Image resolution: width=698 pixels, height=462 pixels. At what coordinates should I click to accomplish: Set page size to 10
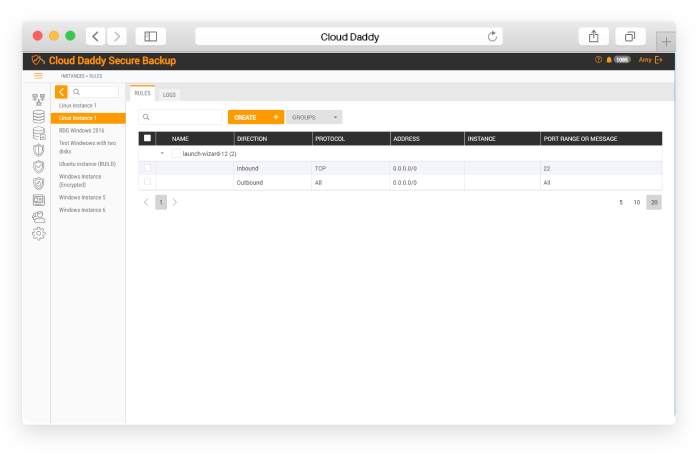point(636,202)
